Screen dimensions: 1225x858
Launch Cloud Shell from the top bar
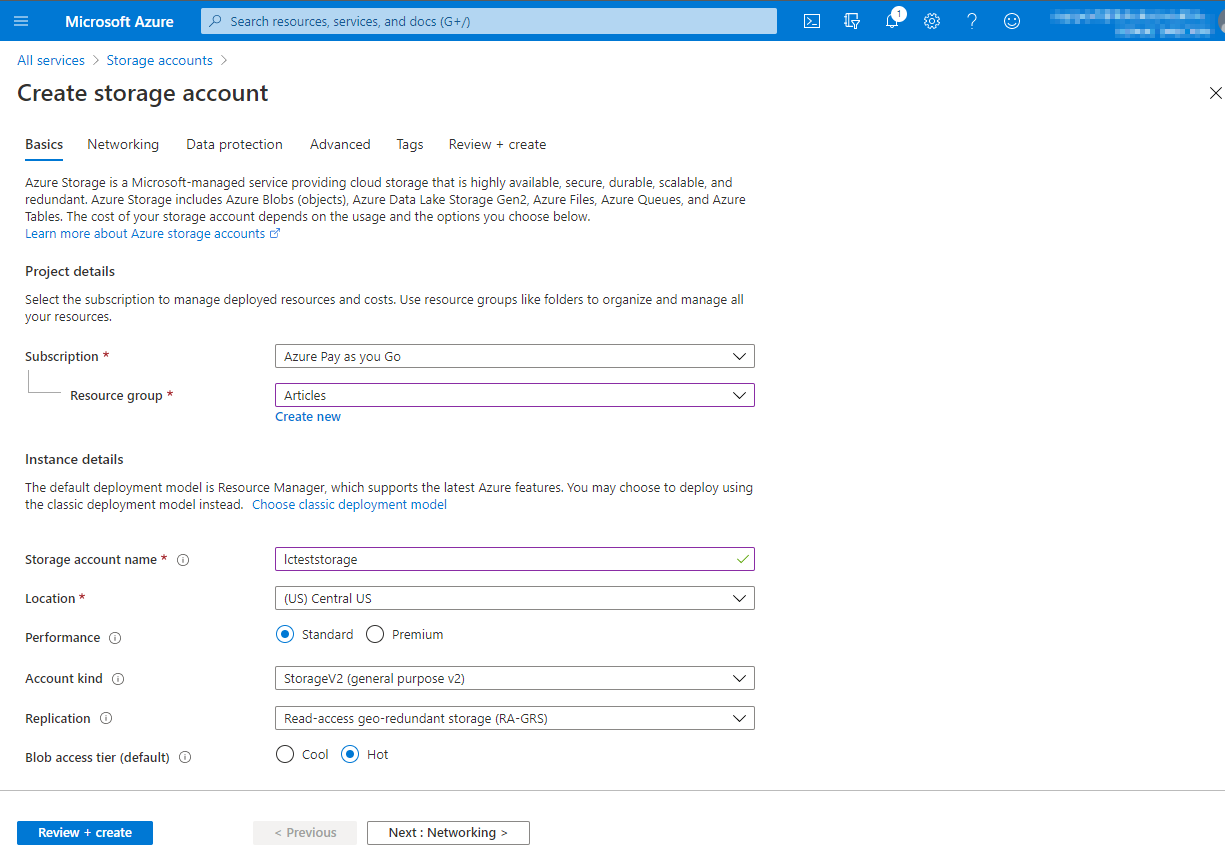tap(812, 21)
